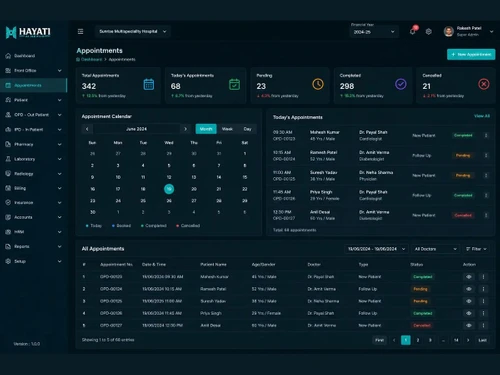Open the All Doctors dropdown
Screen dimensions: 500x375
click(x=435, y=249)
